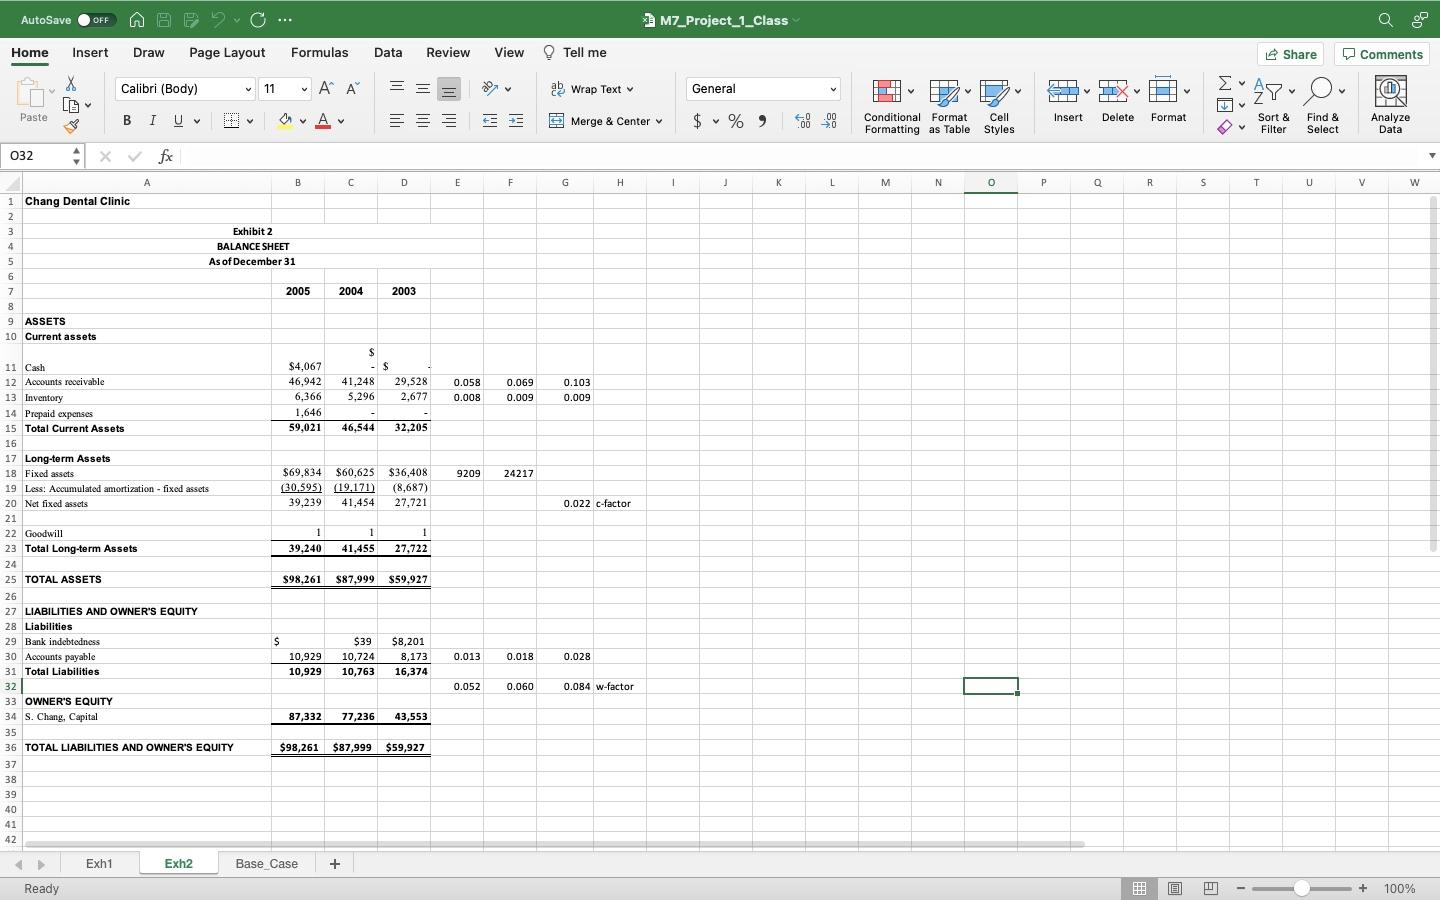Toggle bold formatting
This screenshot has height=900, width=1440.
pyautogui.click(x=126, y=120)
